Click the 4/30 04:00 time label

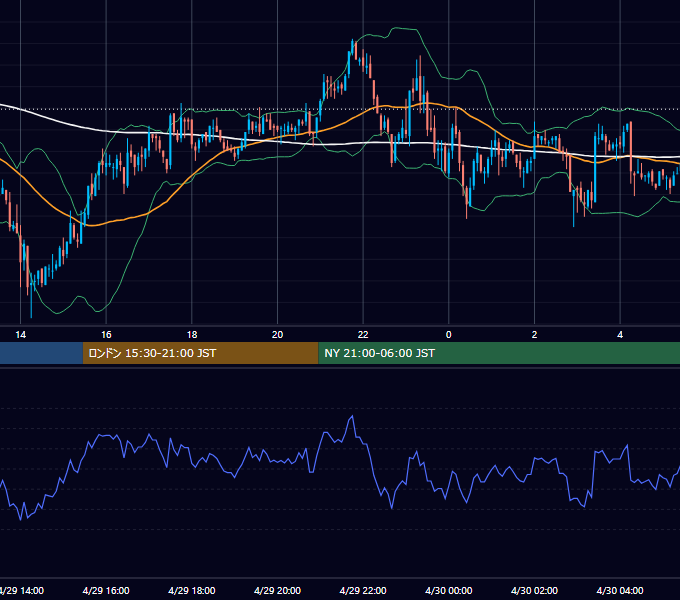pos(620,590)
